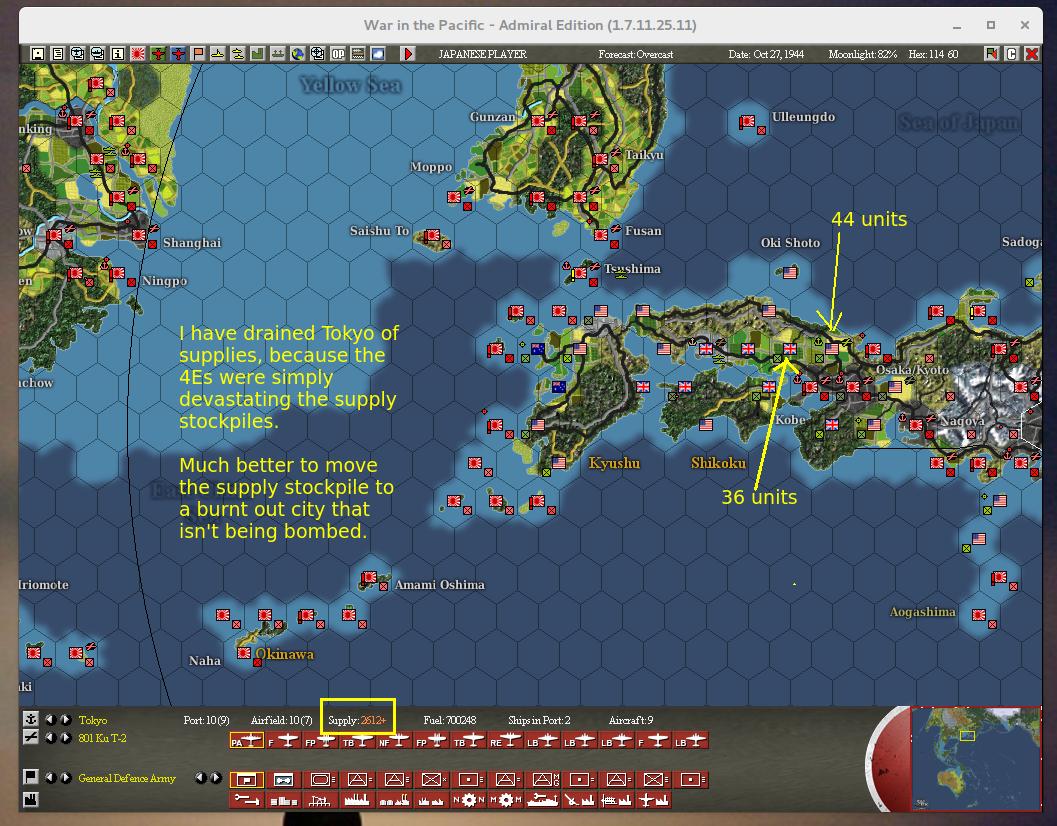Click the Aogashima base flag marker
Screen dimensions: 1057x826
(979, 615)
